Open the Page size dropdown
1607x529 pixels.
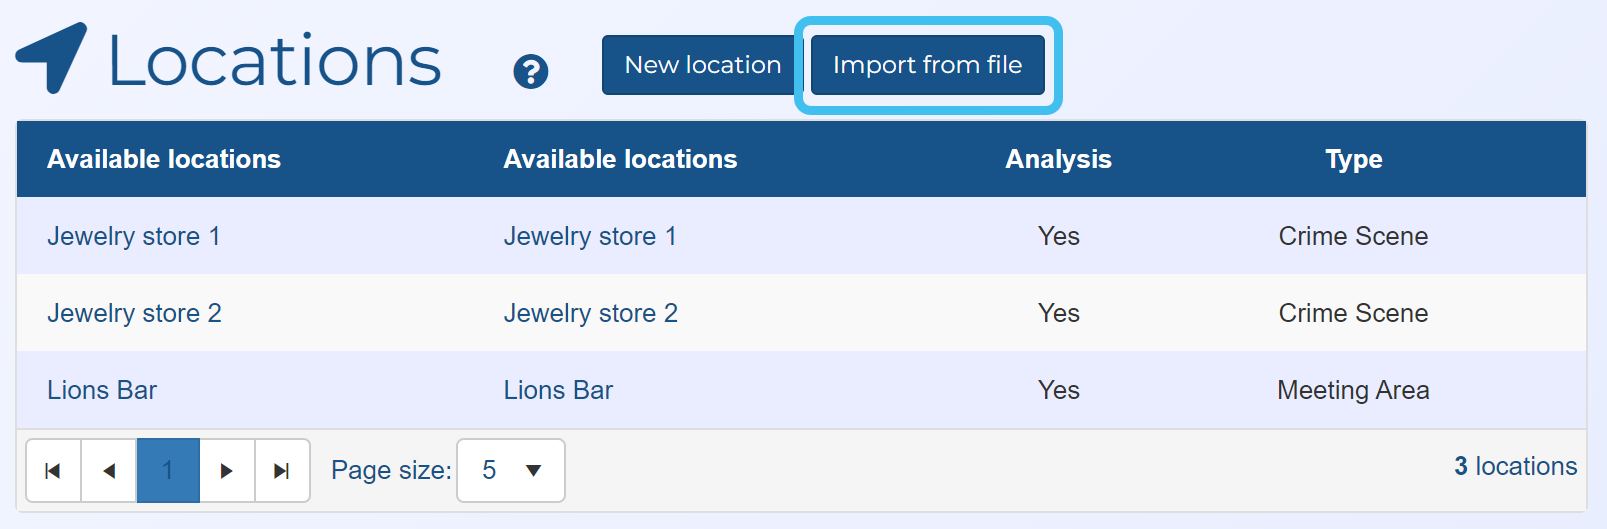click(510, 470)
